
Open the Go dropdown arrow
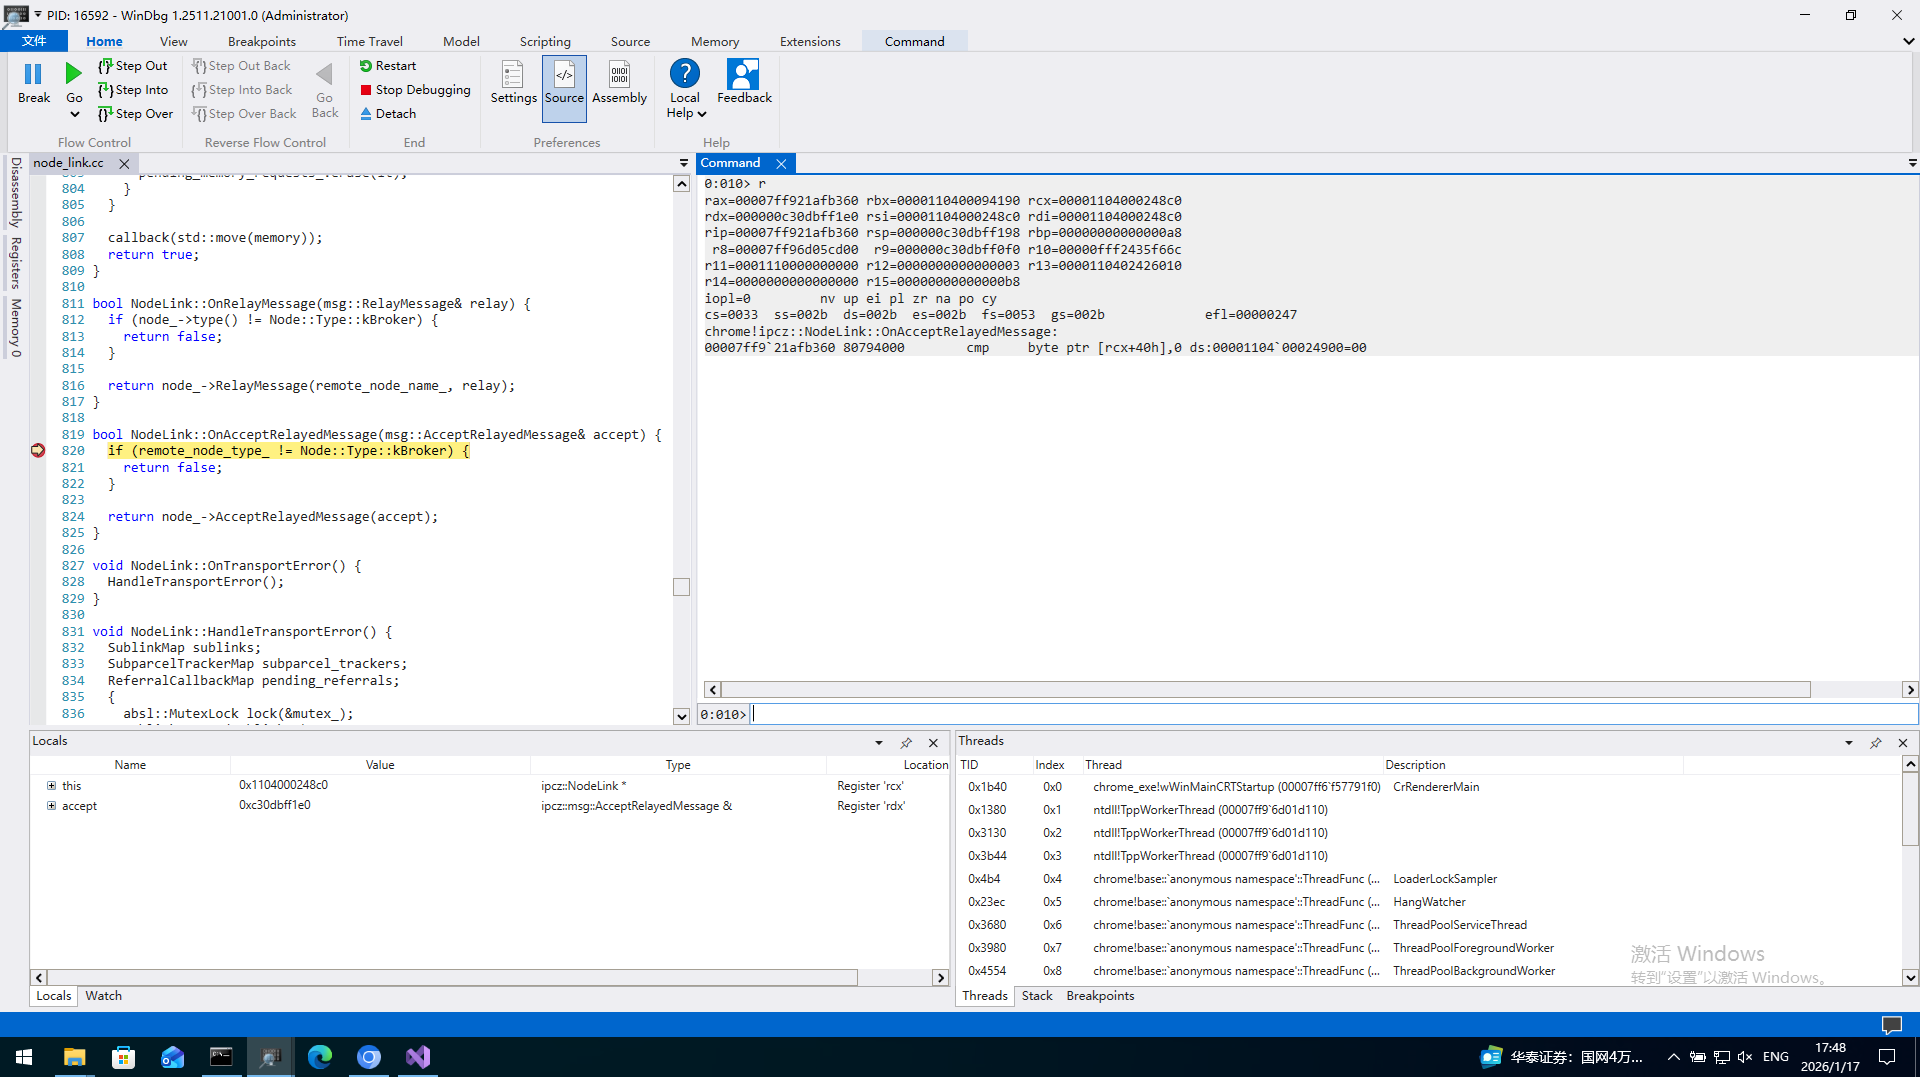tap(74, 114)
